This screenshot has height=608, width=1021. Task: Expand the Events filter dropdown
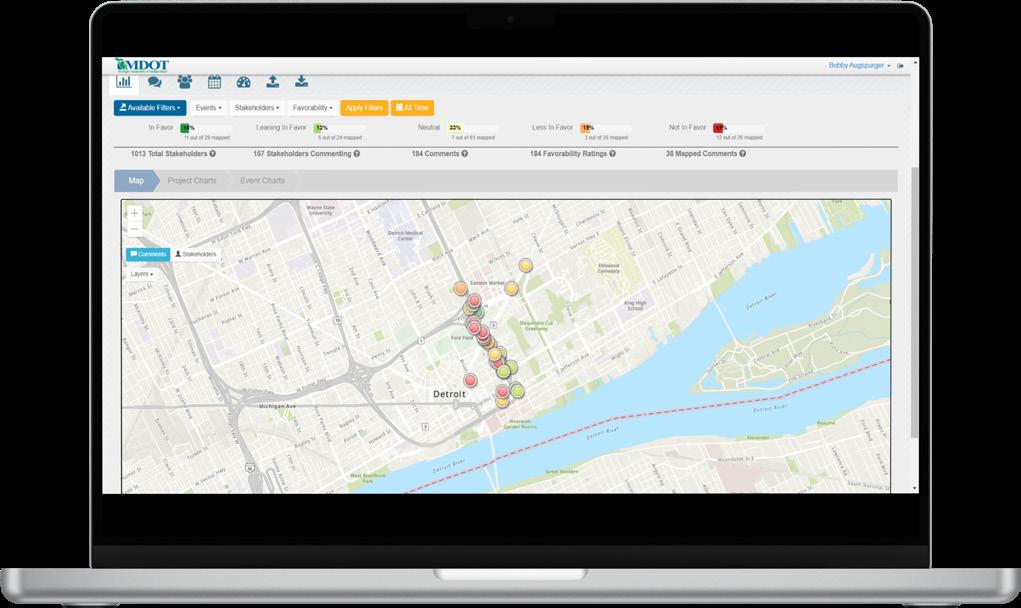click(208, 108)
